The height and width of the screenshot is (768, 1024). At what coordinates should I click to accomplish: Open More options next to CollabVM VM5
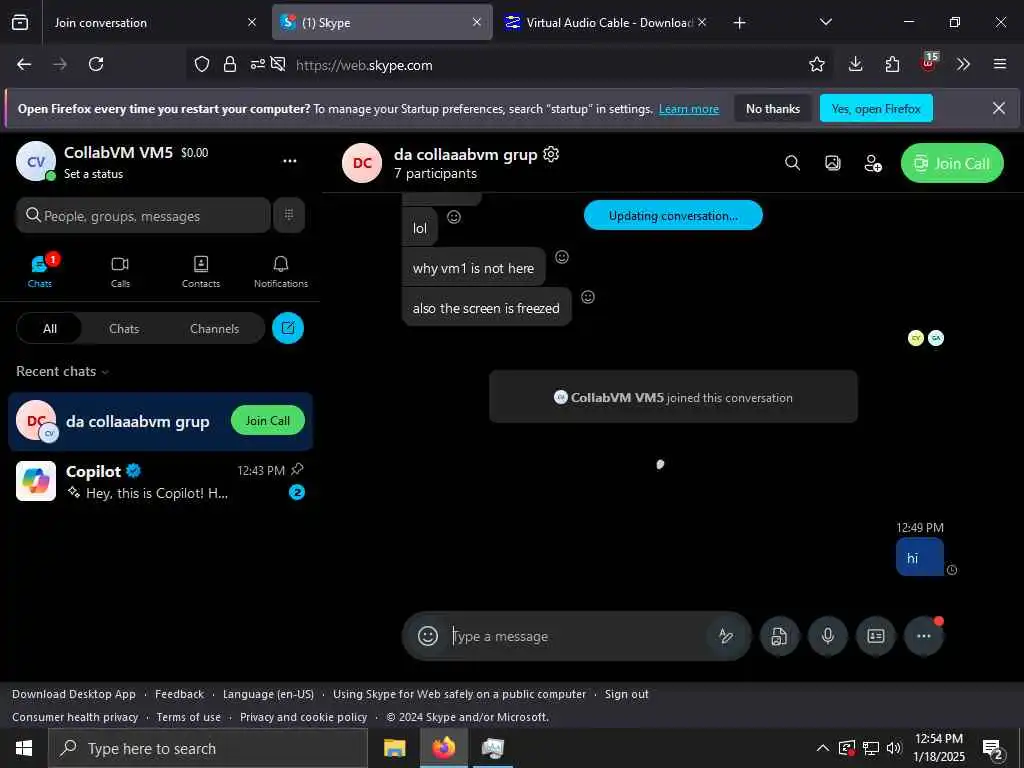[x=290, y=161]
